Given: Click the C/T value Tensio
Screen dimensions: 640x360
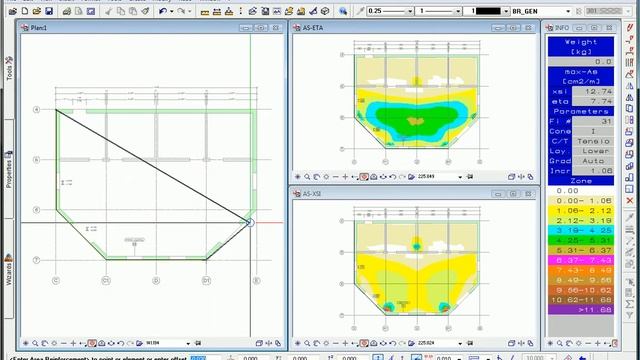Looking at the screenshot, I should 593,141.
